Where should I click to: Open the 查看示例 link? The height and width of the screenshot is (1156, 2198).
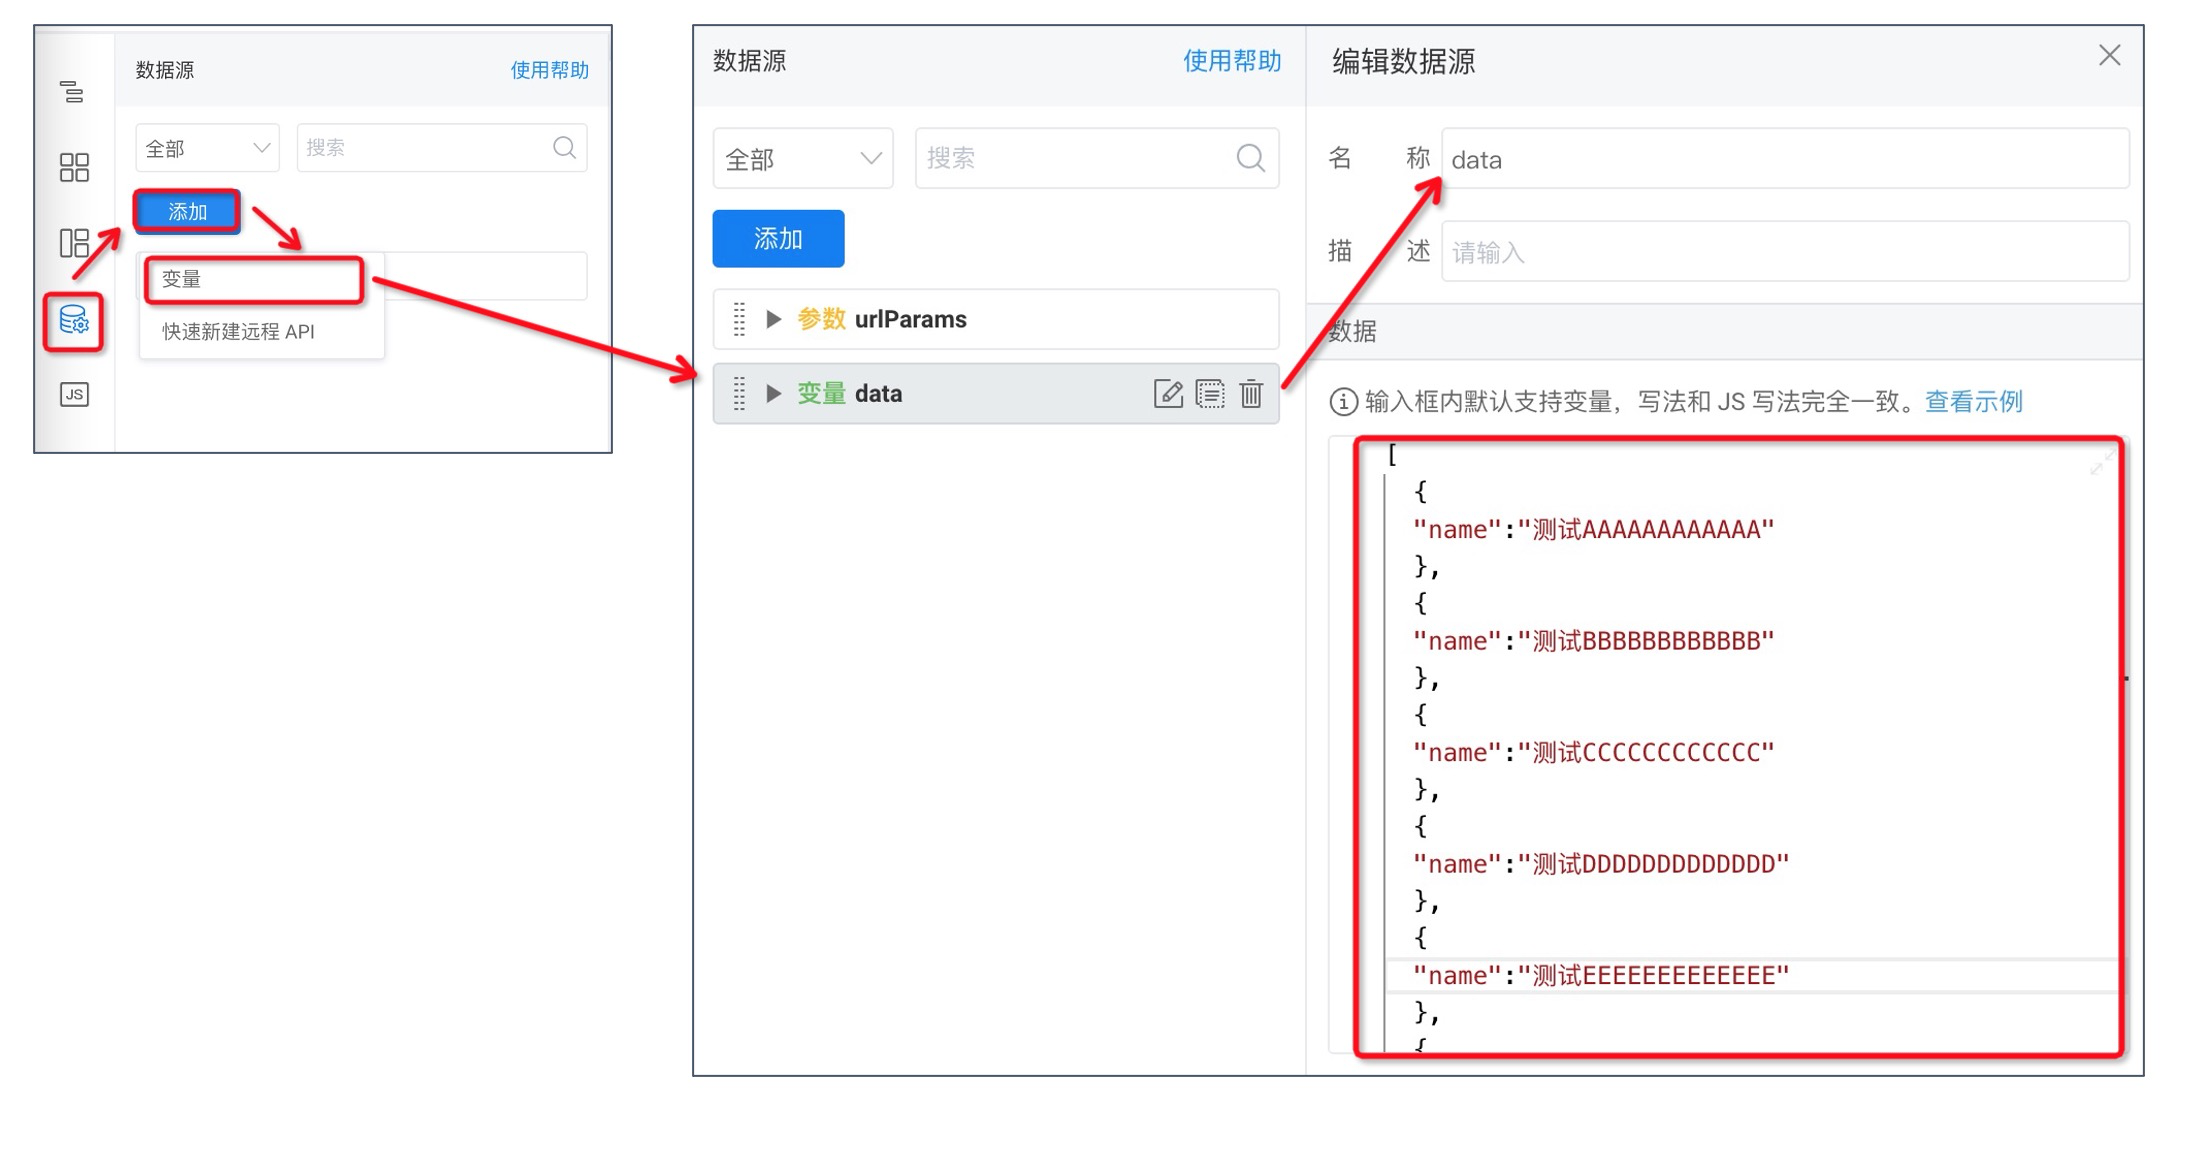(1974, 402)
